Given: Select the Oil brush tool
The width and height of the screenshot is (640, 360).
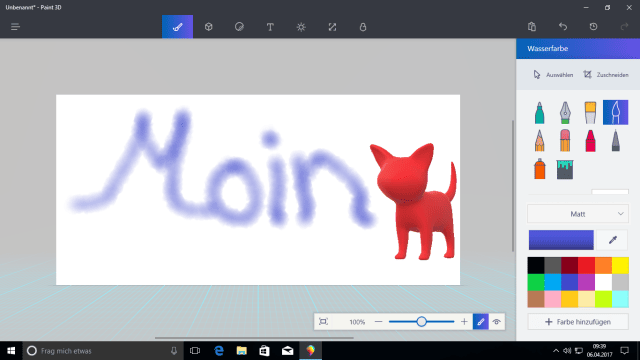Looking at the screenshot, I should (590, 112).
